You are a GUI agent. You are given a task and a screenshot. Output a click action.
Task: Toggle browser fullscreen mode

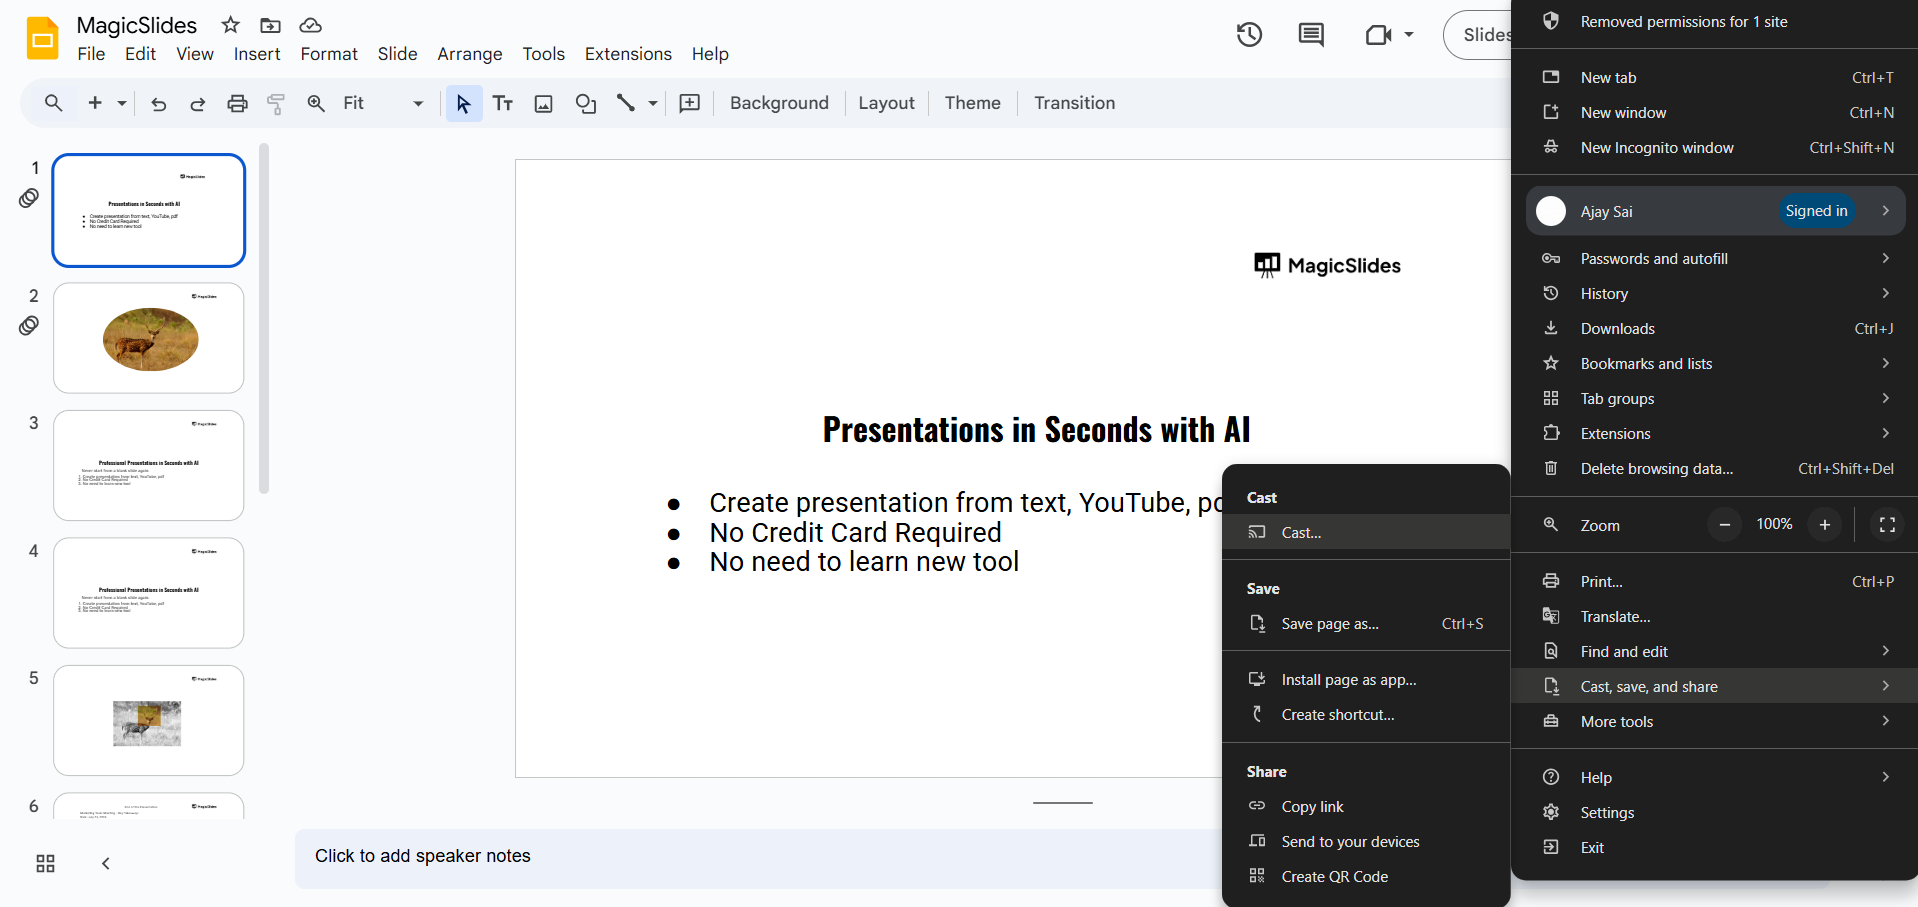(x=1887, y=525)
